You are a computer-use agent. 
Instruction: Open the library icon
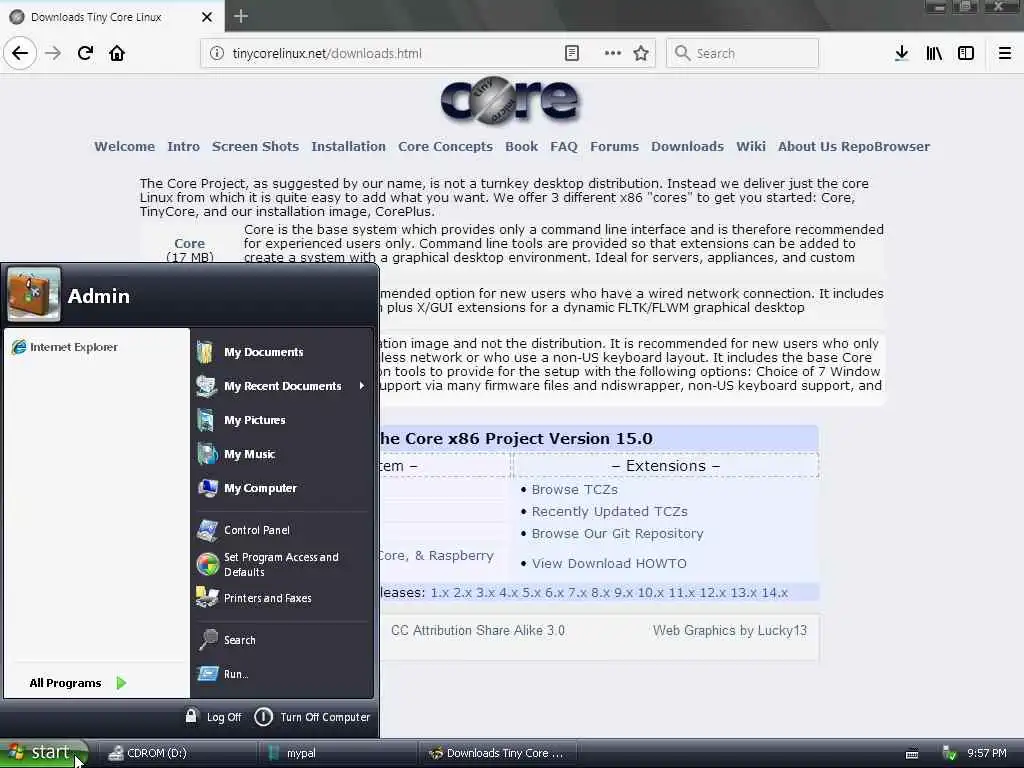[x=934, y=53]
